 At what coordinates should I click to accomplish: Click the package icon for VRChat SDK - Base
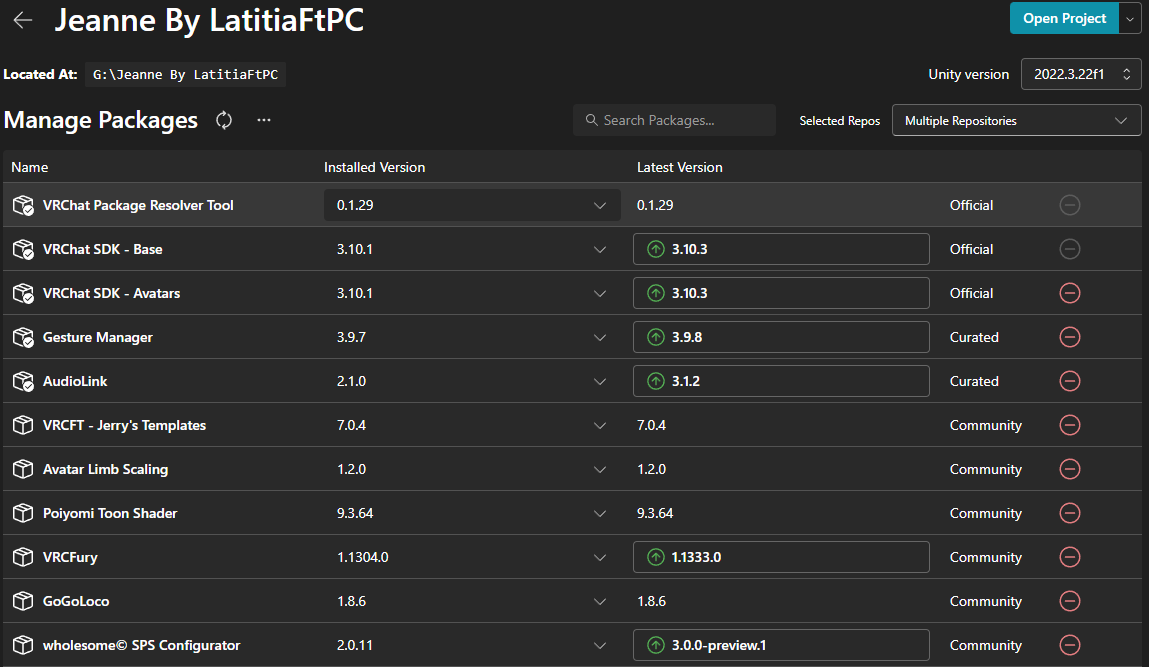click(23, 249)
